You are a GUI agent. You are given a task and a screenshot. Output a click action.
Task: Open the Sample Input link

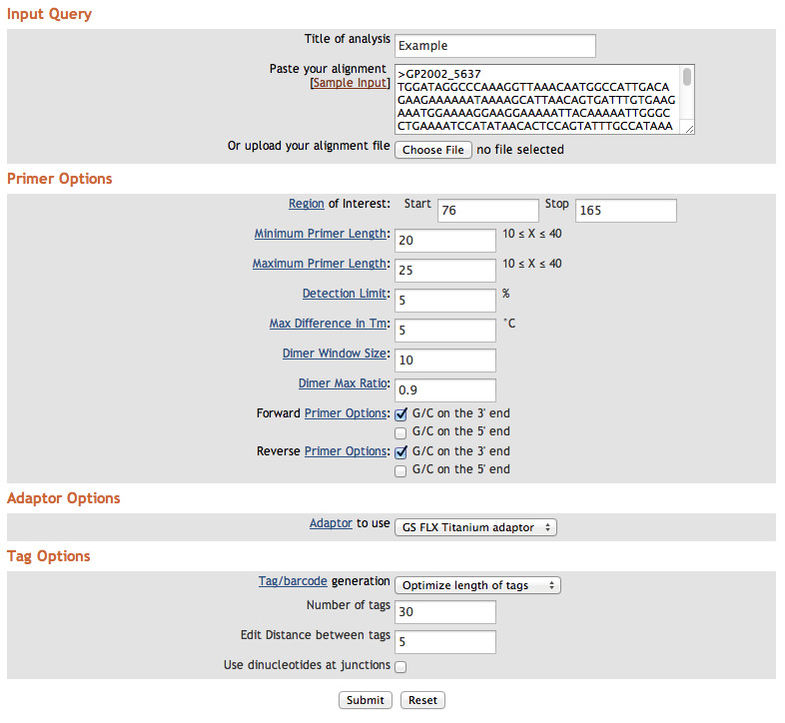coord(350,83)
